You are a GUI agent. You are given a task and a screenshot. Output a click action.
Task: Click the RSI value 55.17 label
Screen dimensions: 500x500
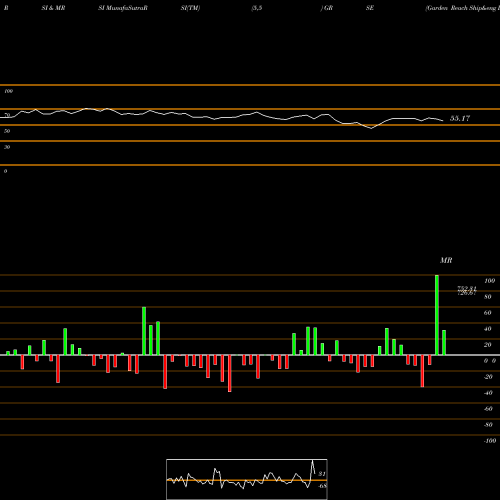[460, 118]
